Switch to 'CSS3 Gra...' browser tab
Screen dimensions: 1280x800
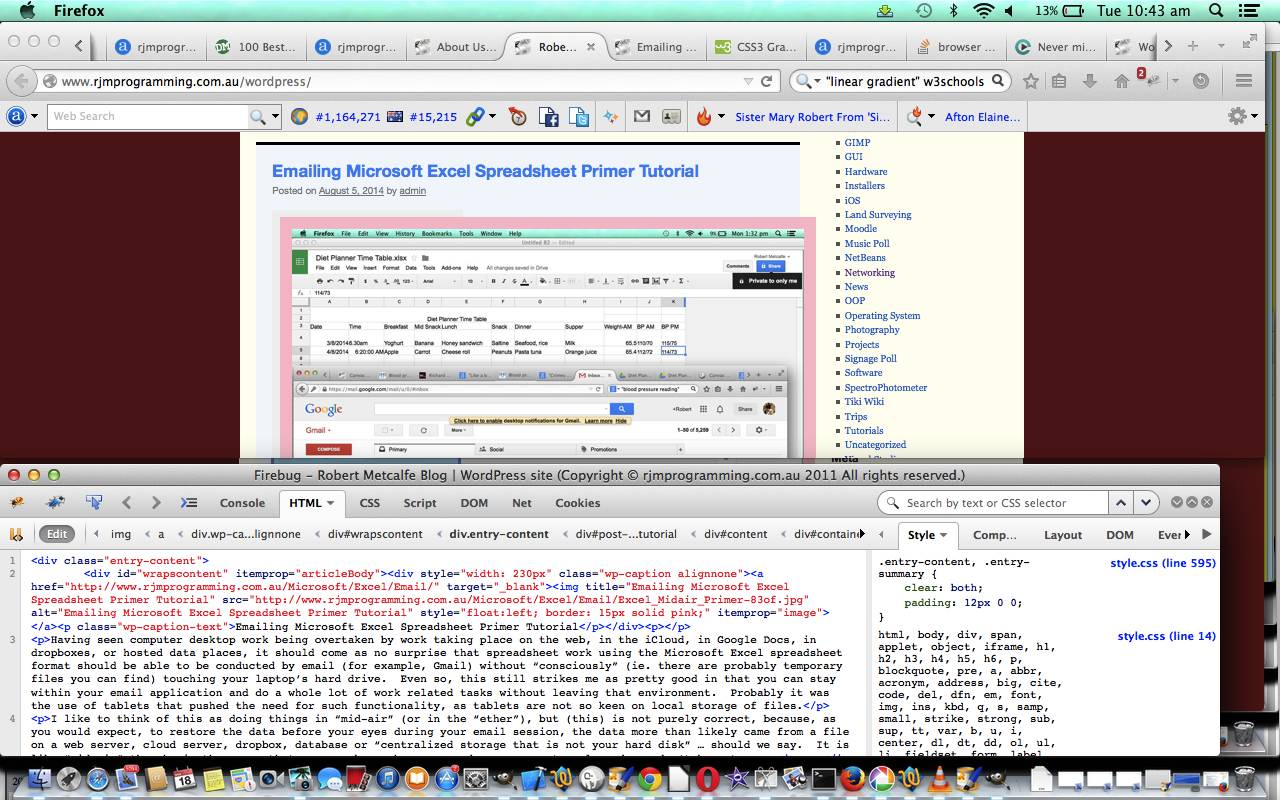(x=758, y=46)
